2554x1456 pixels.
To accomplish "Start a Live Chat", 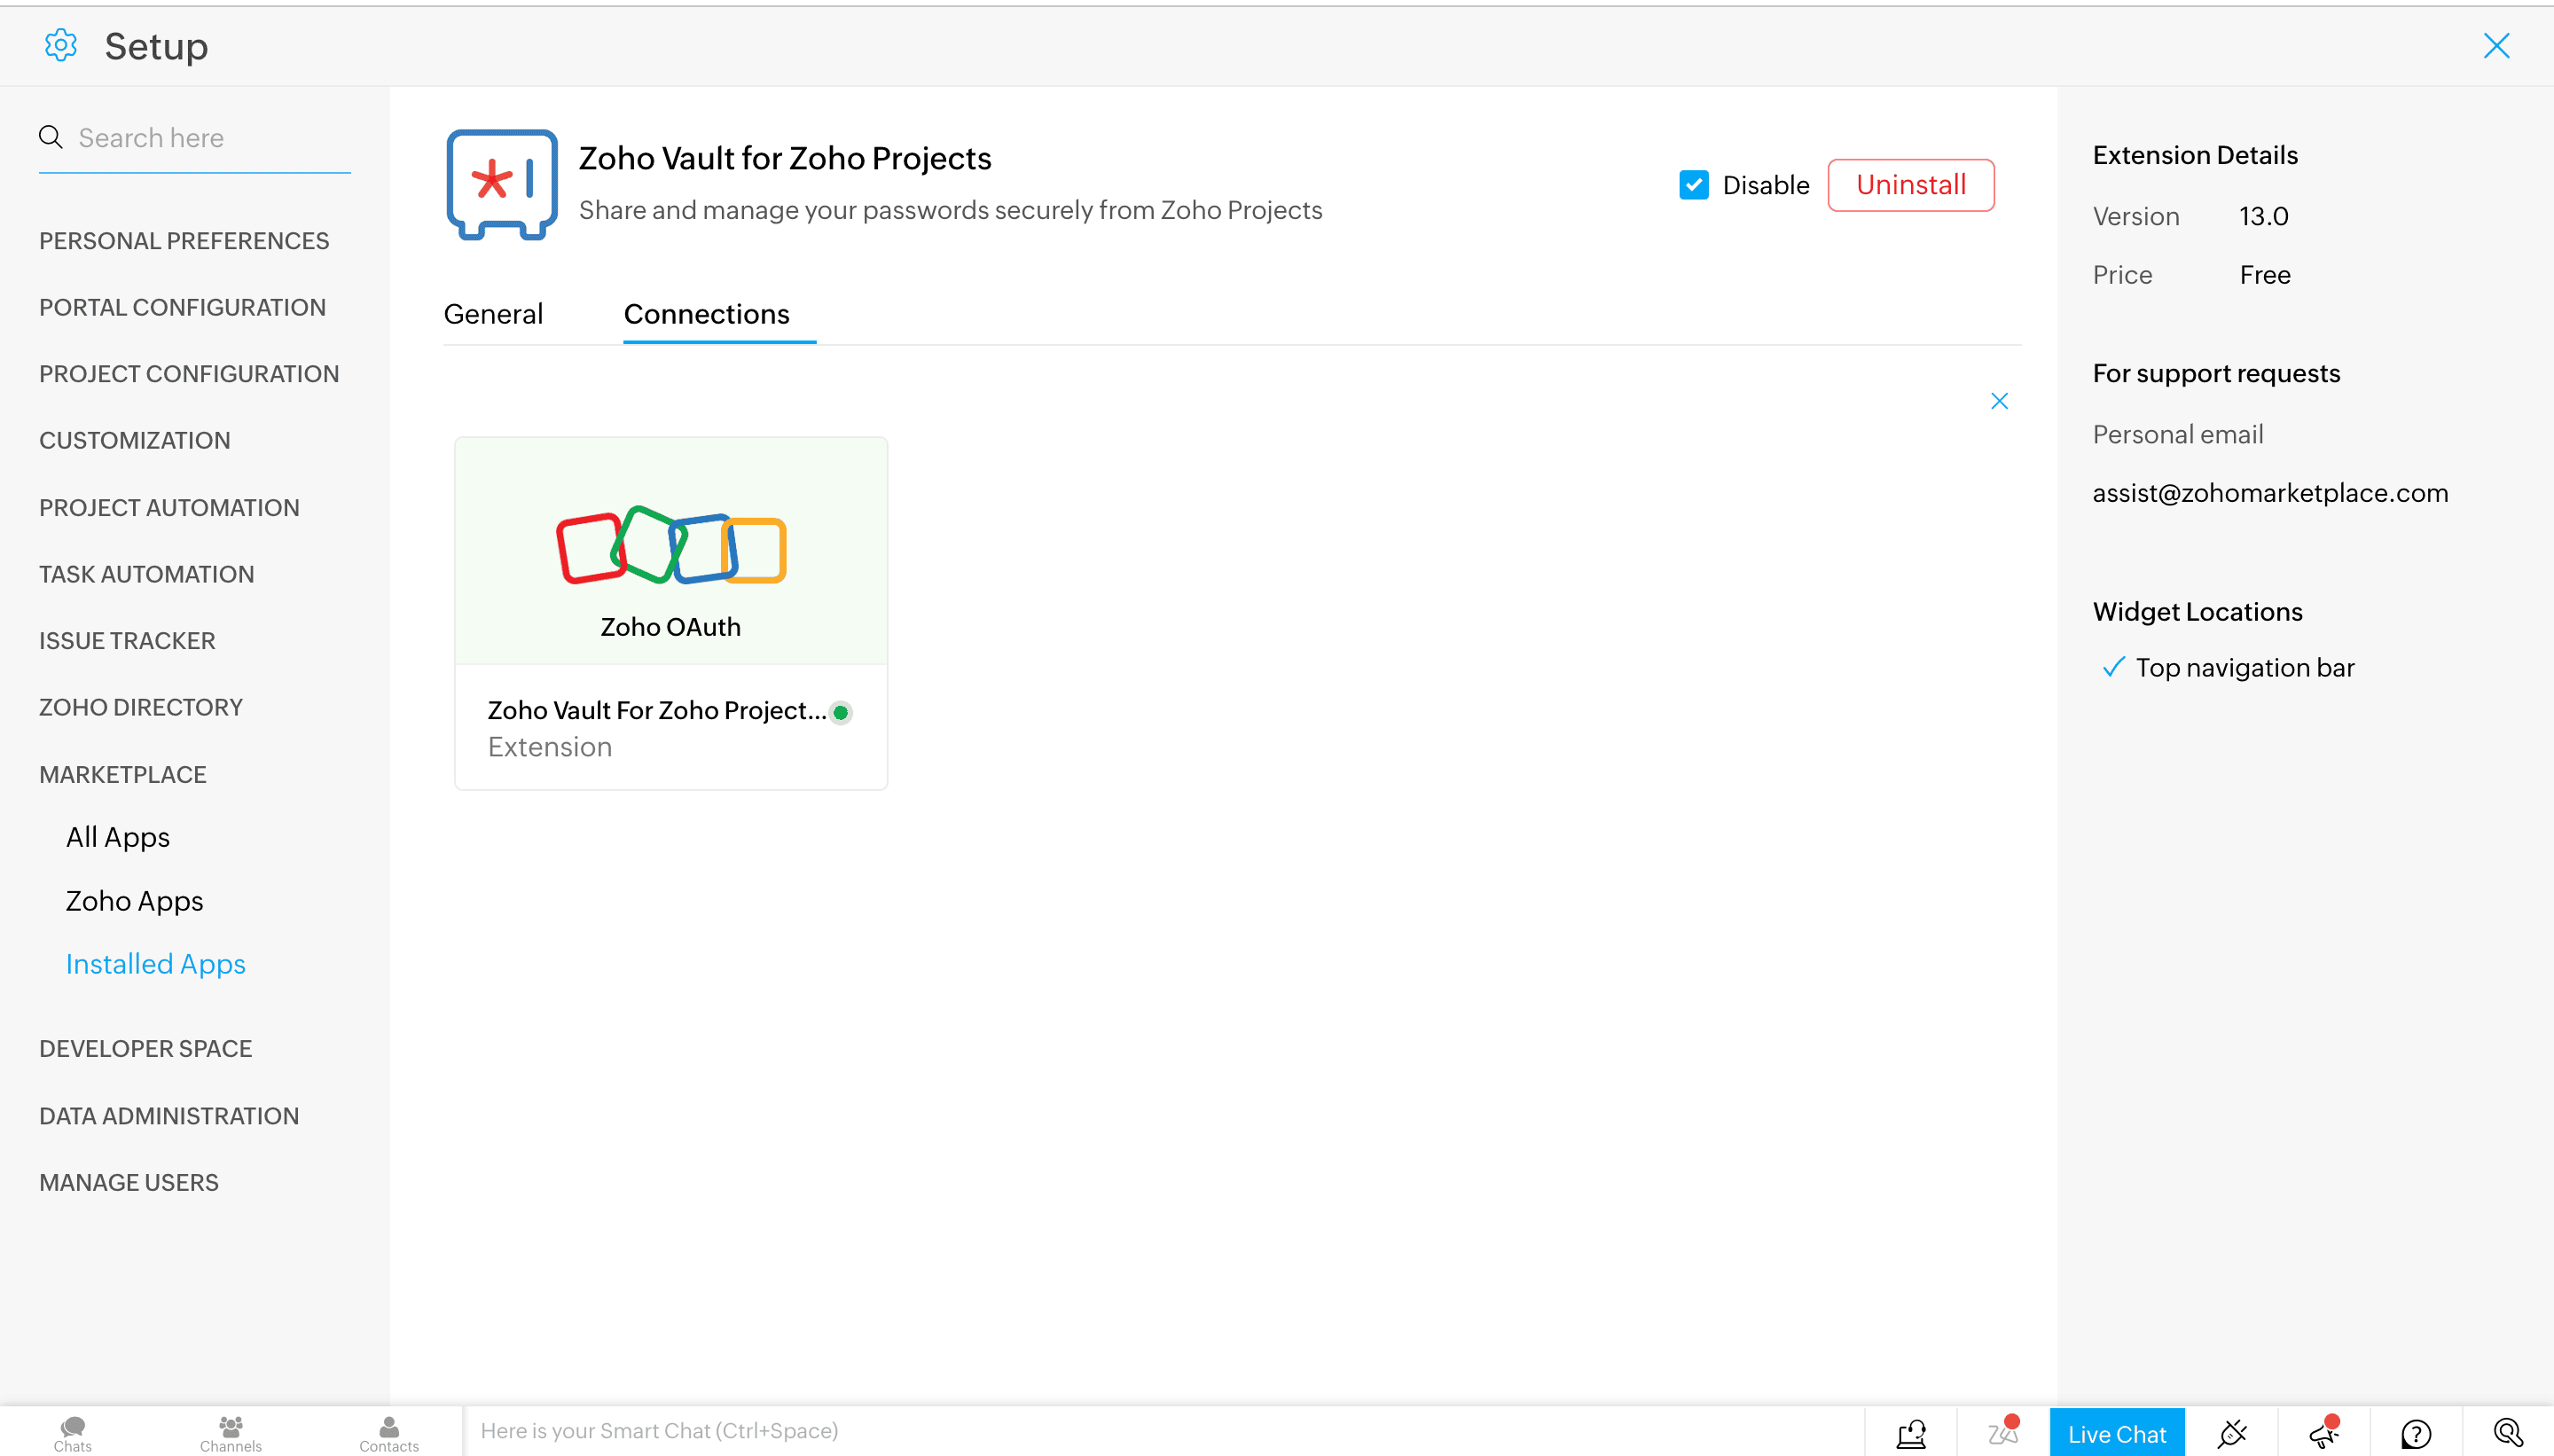I will [2117, 1433].
